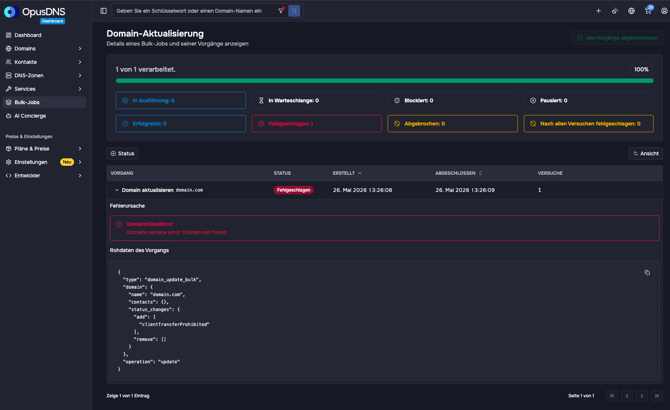Filter by Blockiert: 0
670x410 pixels.
(x=453, y=100)
